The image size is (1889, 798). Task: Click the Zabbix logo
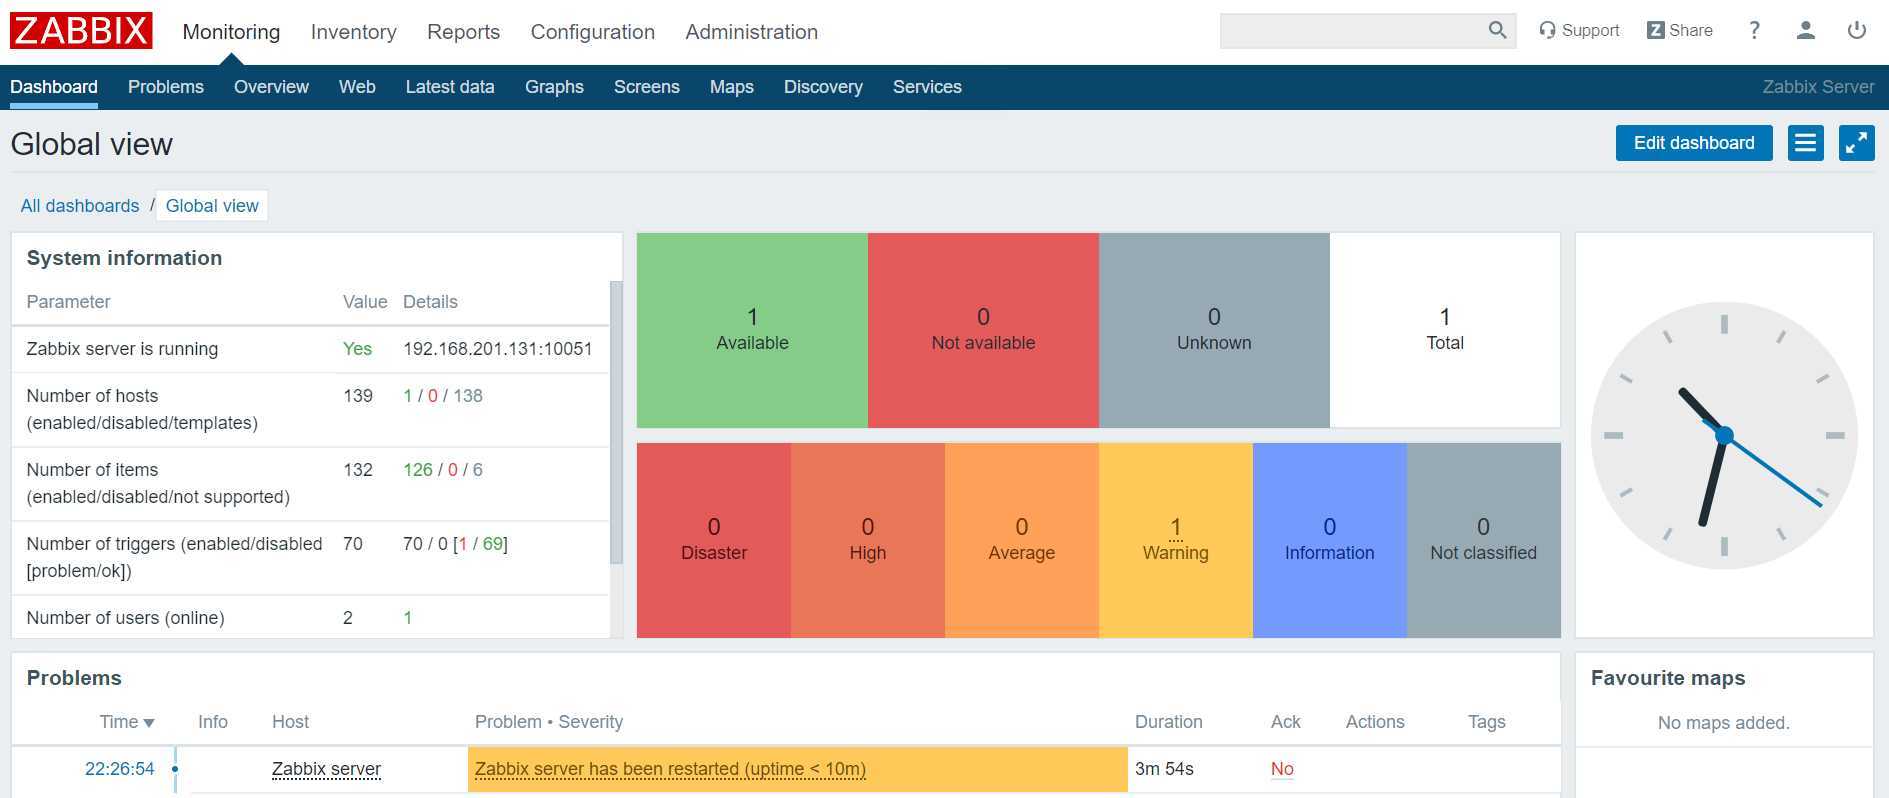click(x=81, y=31)
